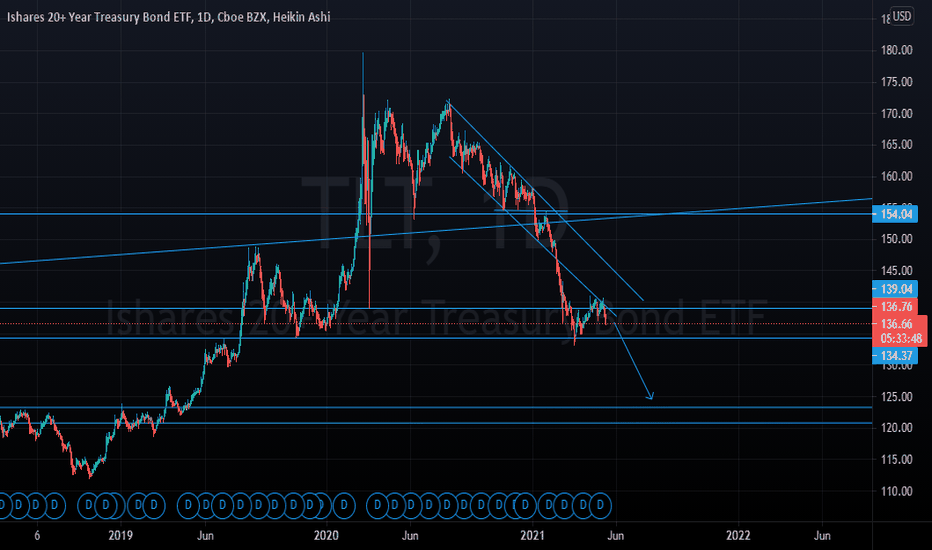Click the 2022 label on time axis
Image resolution: width=932 pixels, height=550 pixels.
738,536
